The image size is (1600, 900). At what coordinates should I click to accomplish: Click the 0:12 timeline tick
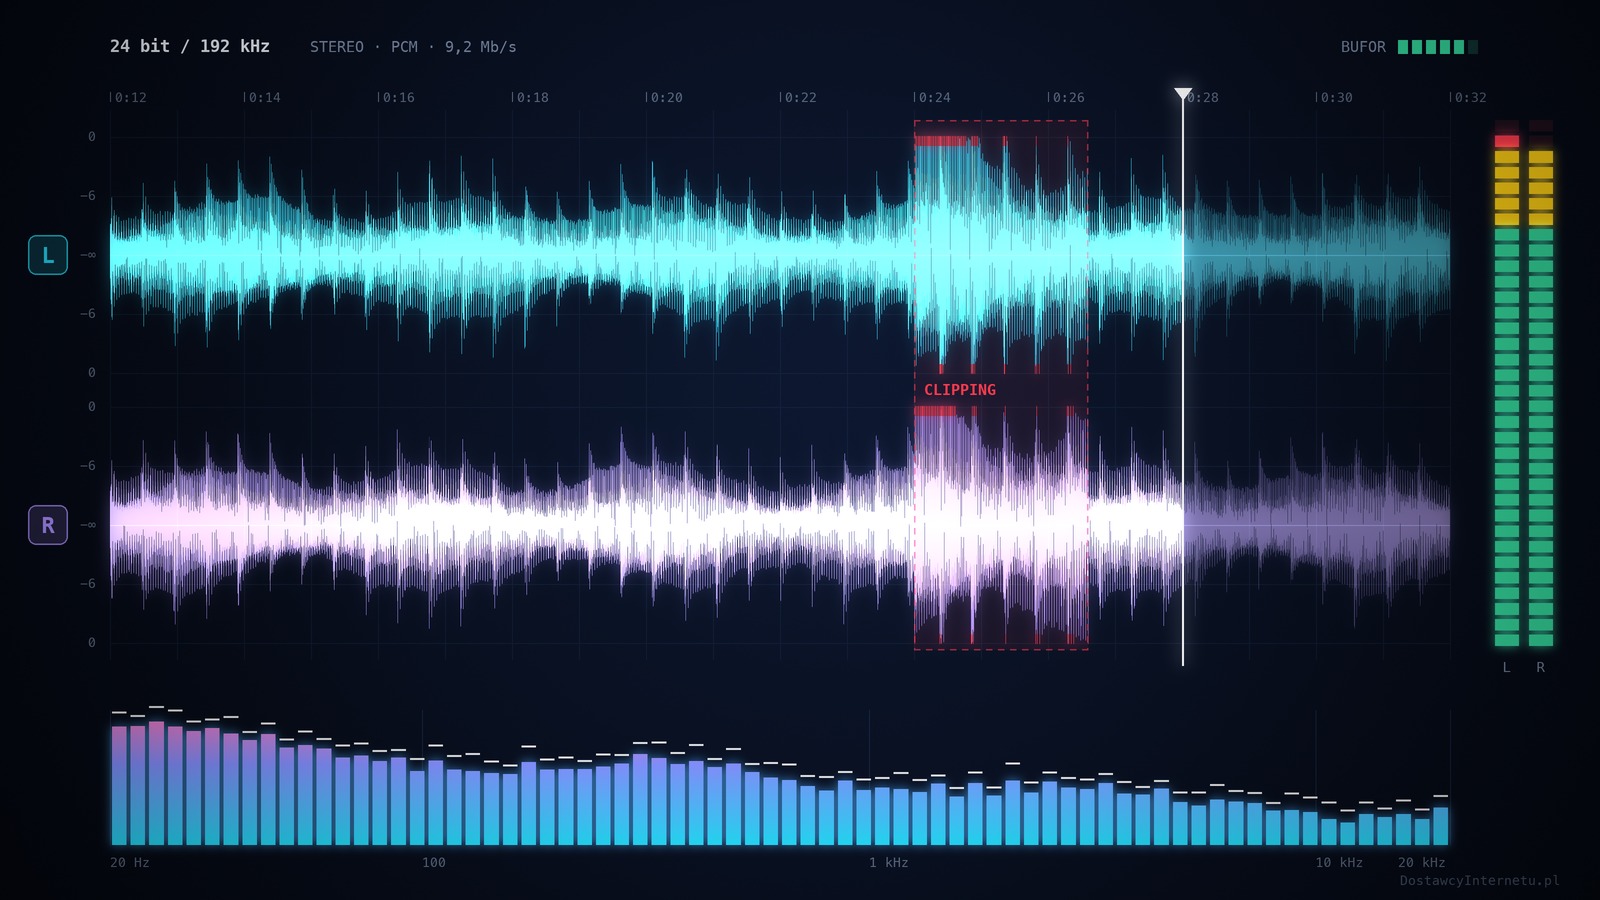130,98
